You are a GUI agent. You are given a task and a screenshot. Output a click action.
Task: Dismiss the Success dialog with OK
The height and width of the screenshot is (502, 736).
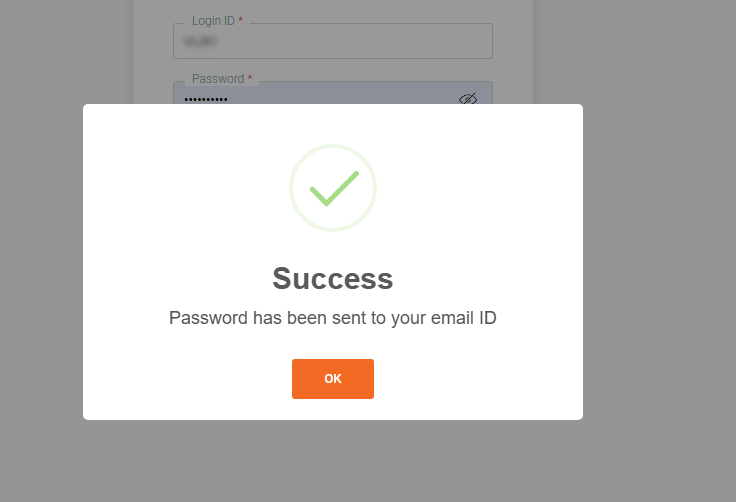pyautogui.click(x=333, y=379)
